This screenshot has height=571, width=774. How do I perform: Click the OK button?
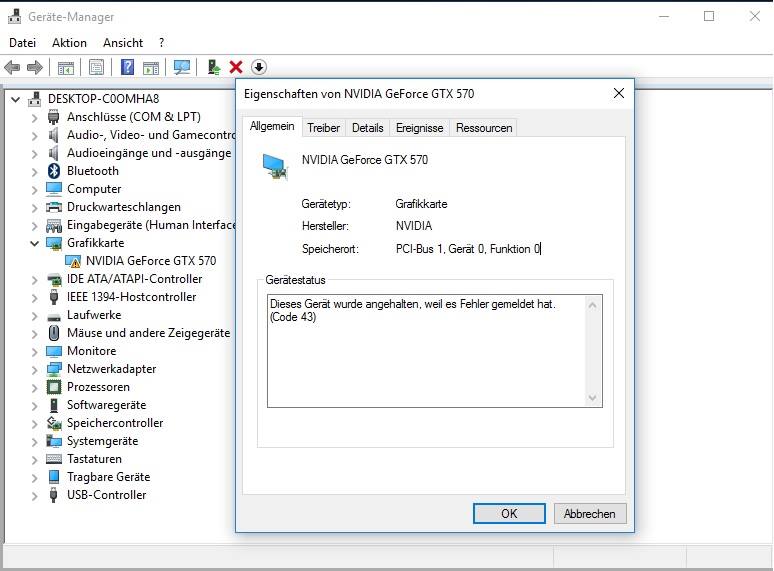point(509,514)
